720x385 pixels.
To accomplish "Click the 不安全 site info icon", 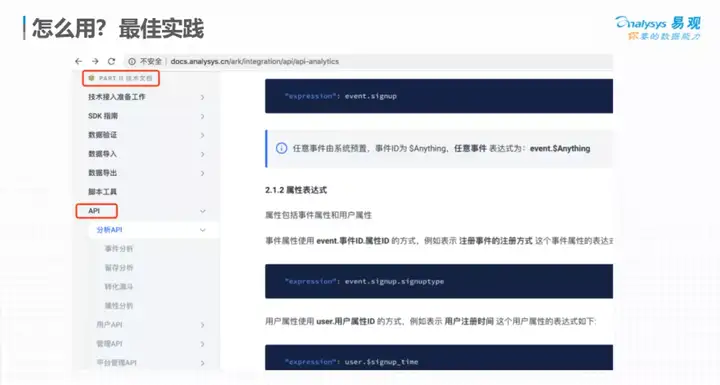I will coord(132,61).
